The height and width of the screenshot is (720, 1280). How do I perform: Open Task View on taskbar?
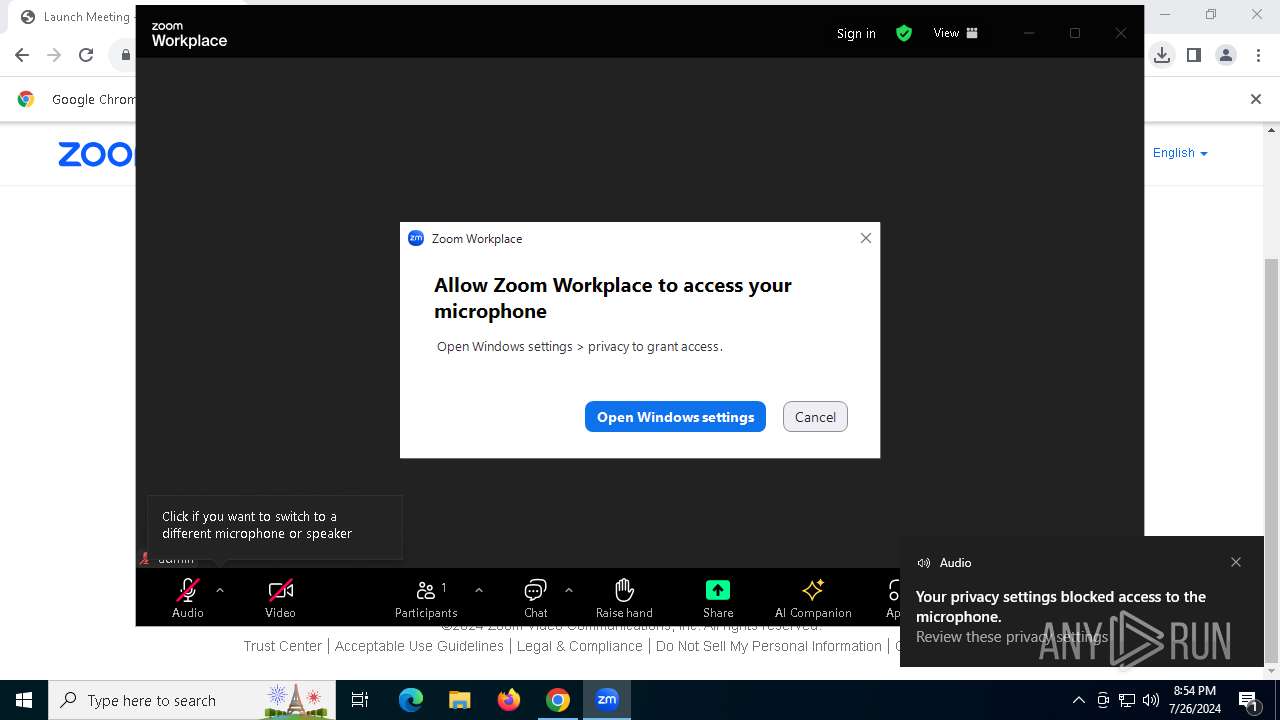360,700
